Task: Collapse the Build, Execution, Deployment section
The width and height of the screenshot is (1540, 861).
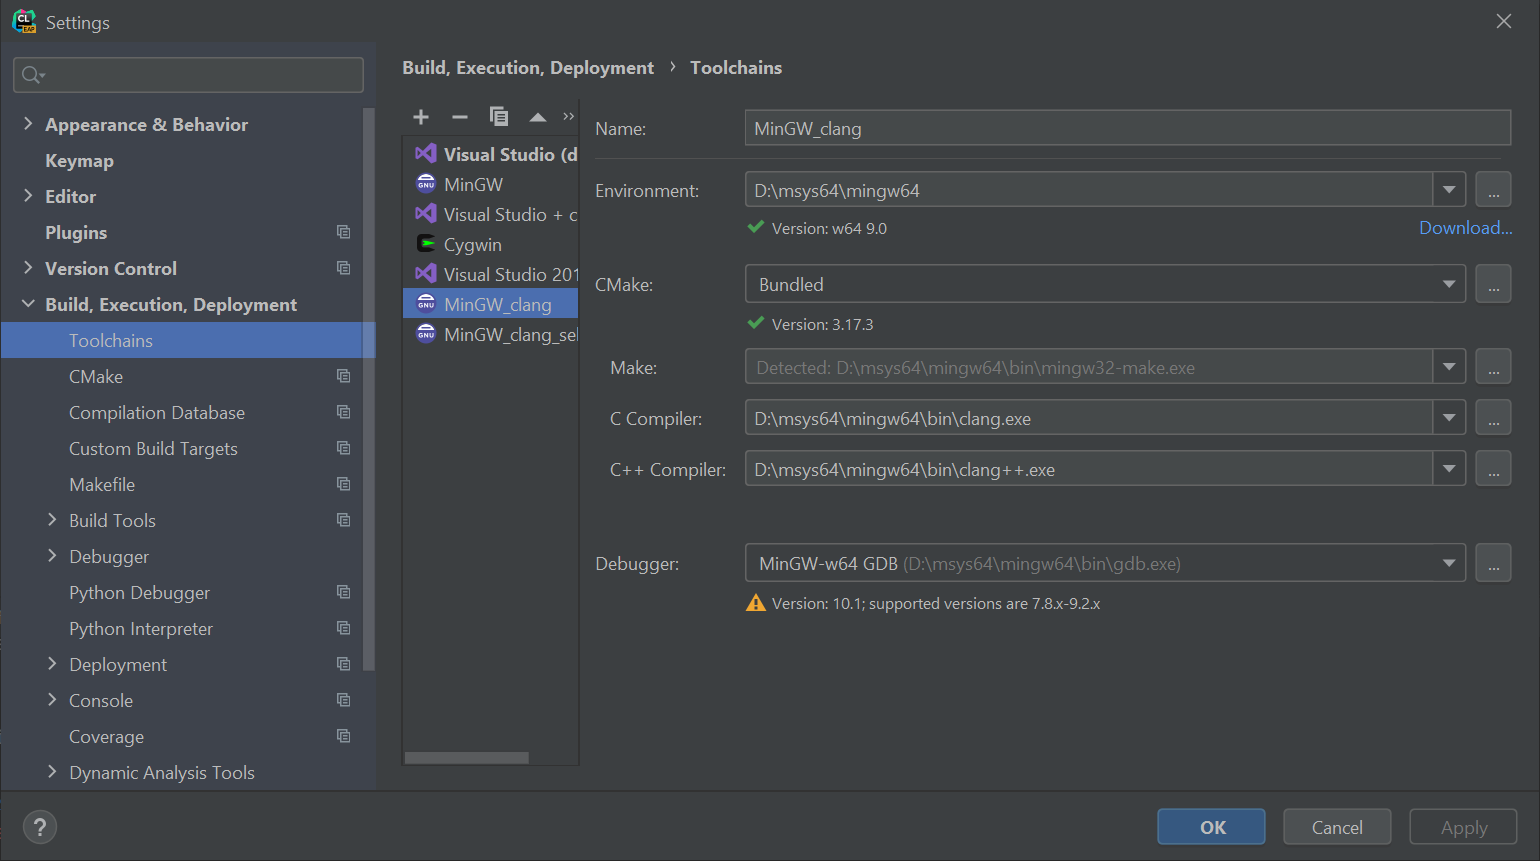Action: pyautogui.click(x=27, y=304)
